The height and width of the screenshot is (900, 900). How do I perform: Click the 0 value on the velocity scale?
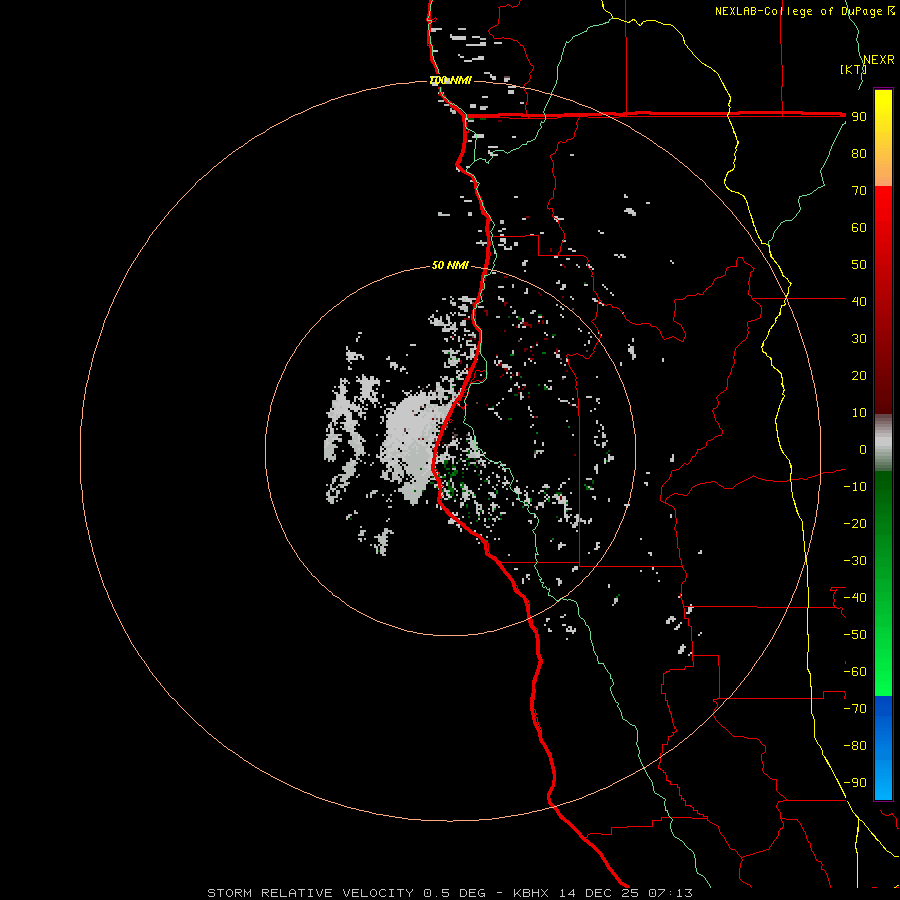(863, 450)
